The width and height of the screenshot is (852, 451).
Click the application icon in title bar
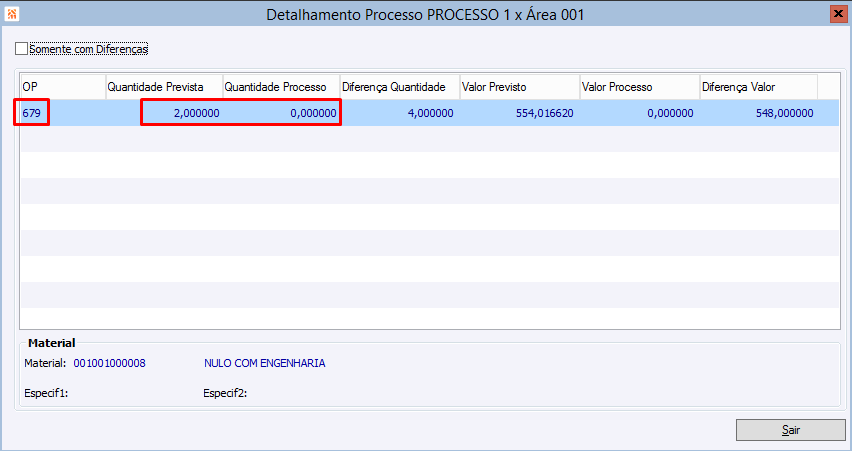[12, 14]
